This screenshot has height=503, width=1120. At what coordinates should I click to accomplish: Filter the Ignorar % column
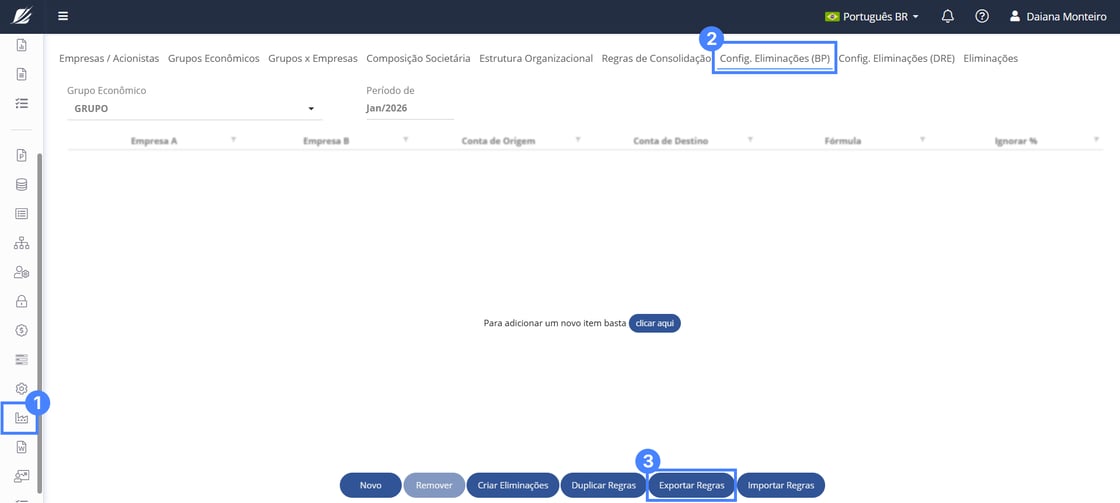(x=1096, y=139)
